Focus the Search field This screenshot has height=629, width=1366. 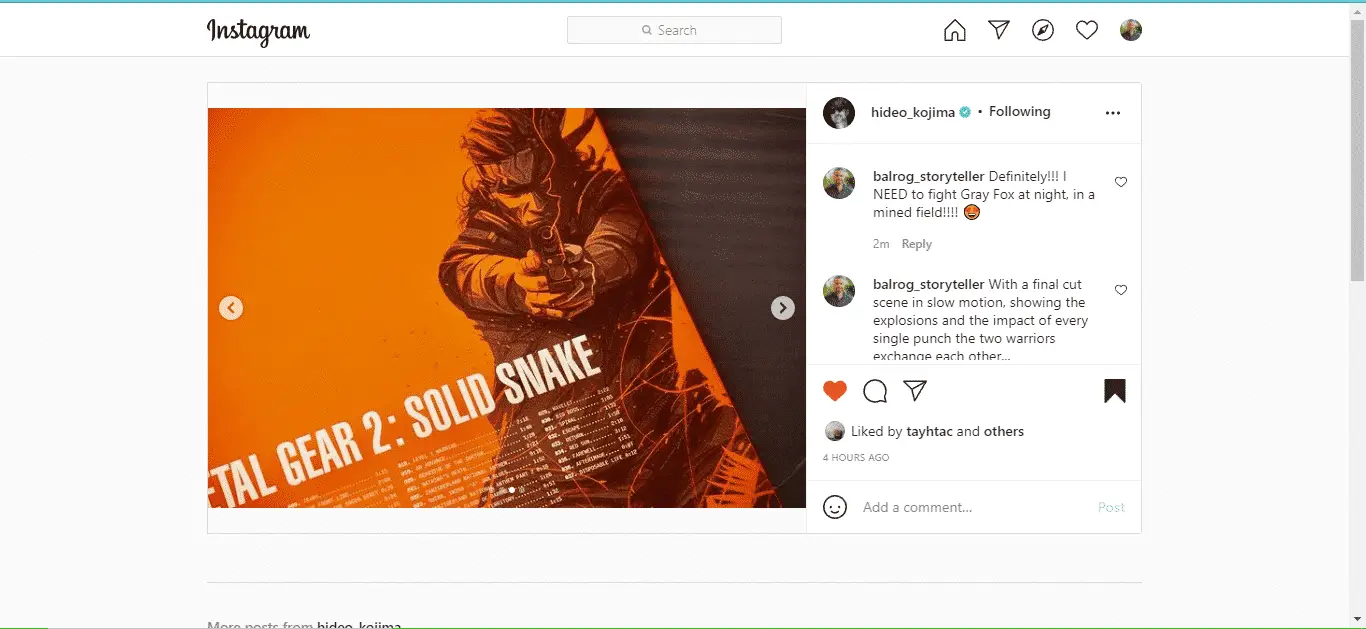[x=674, y=30]
